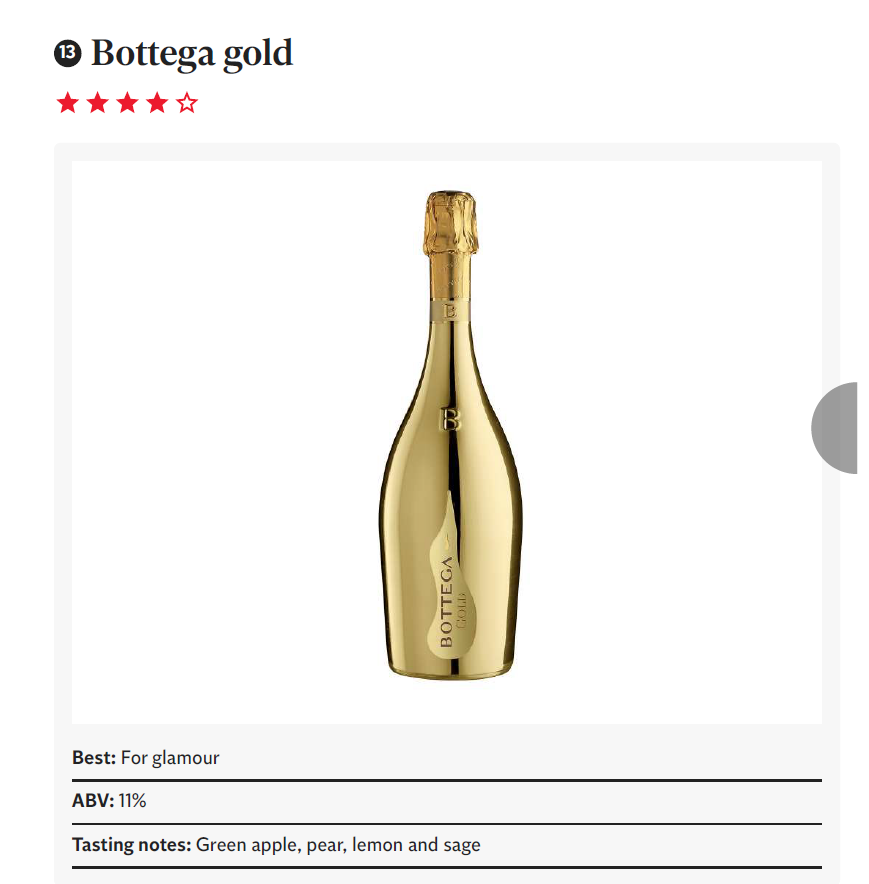Select the 11% ABV value
Image resolution: width=869 pixels, height=884 pixels.
click(133, 801)
